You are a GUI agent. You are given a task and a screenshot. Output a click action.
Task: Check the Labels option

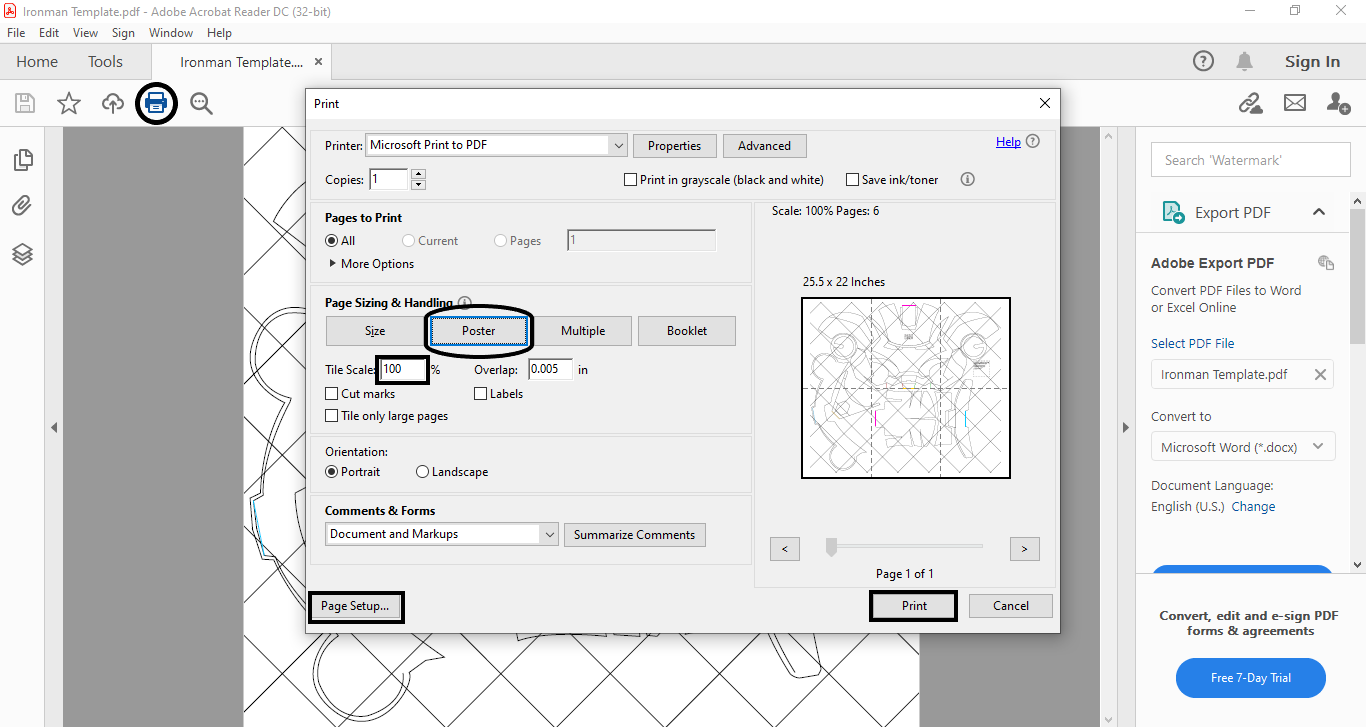click(481, 394)
